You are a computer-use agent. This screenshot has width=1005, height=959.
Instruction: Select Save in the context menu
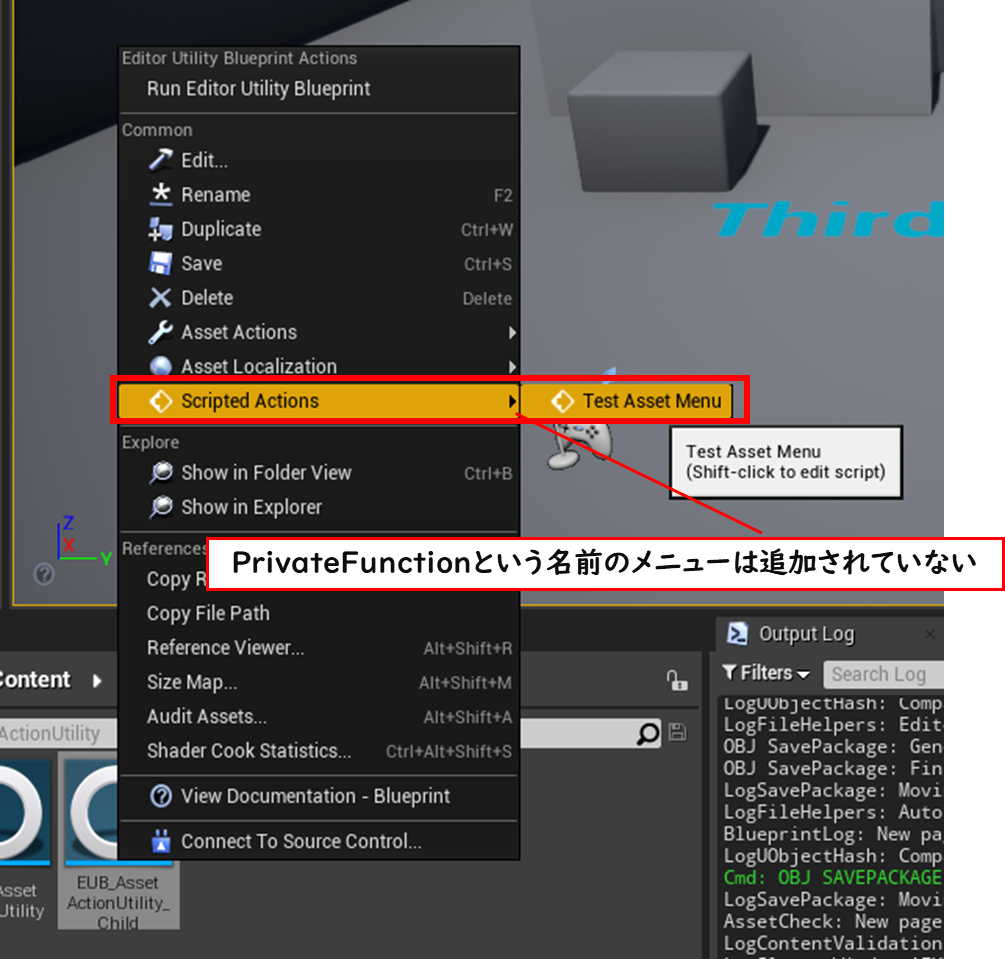319,263
